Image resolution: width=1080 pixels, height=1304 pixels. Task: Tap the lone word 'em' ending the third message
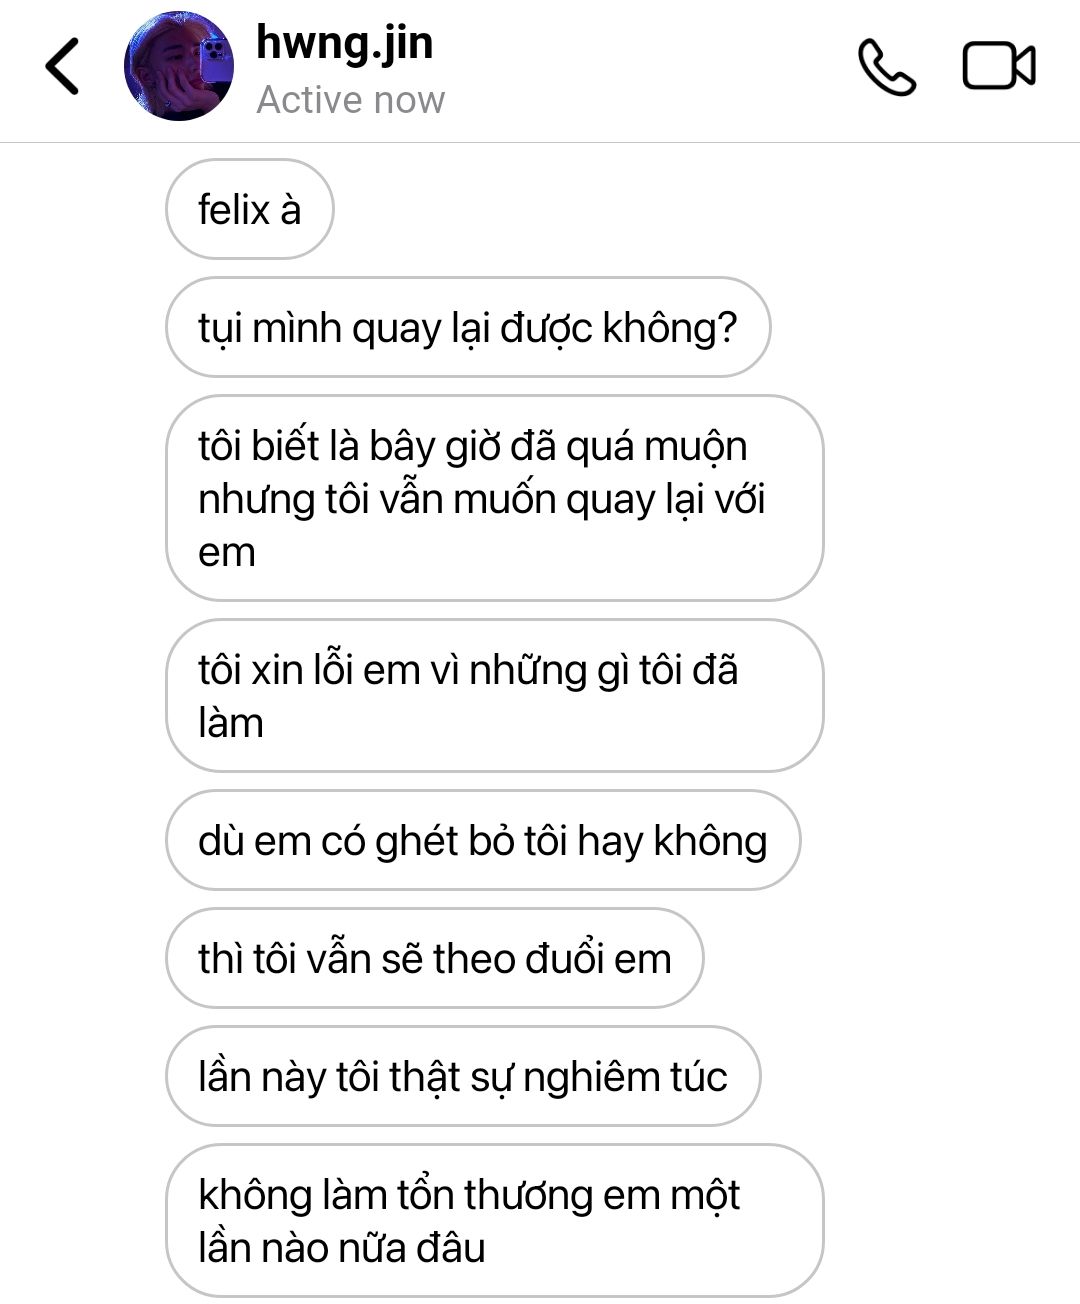click(x=227, y=553)
